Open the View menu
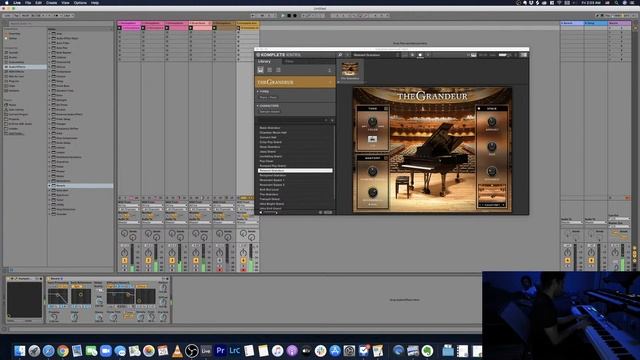Image resolution: width=640 pixels, height=360 pixels. [65, 2]
